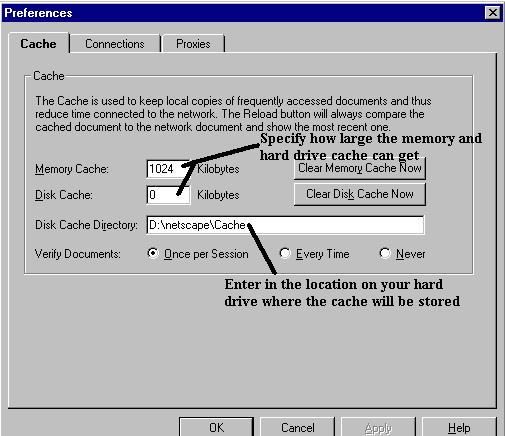This screenshot has height=436, width=505.
Task: Click Clear Disk Cache Now button
Action: [x=360, y=194]
